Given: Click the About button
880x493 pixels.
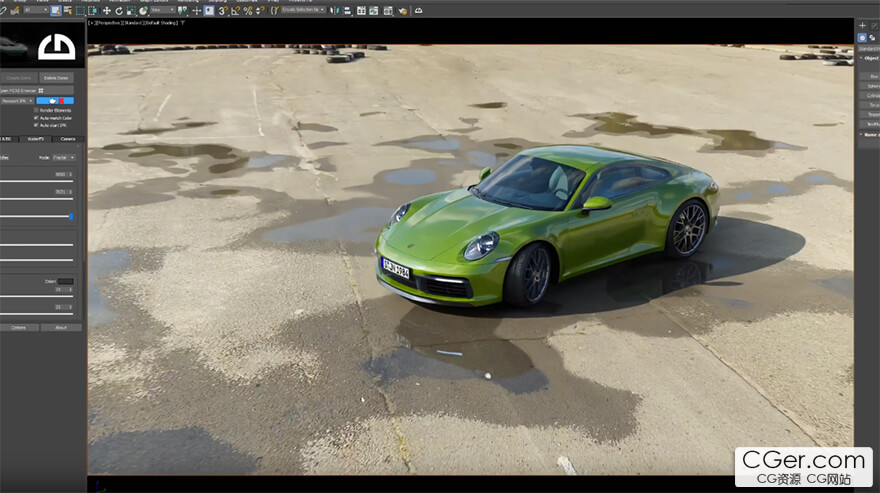Looking at the screenshot, I should [61, 327].
